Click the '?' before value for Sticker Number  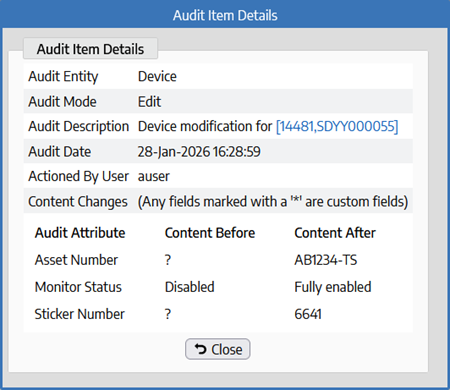(x=168, y=314)
